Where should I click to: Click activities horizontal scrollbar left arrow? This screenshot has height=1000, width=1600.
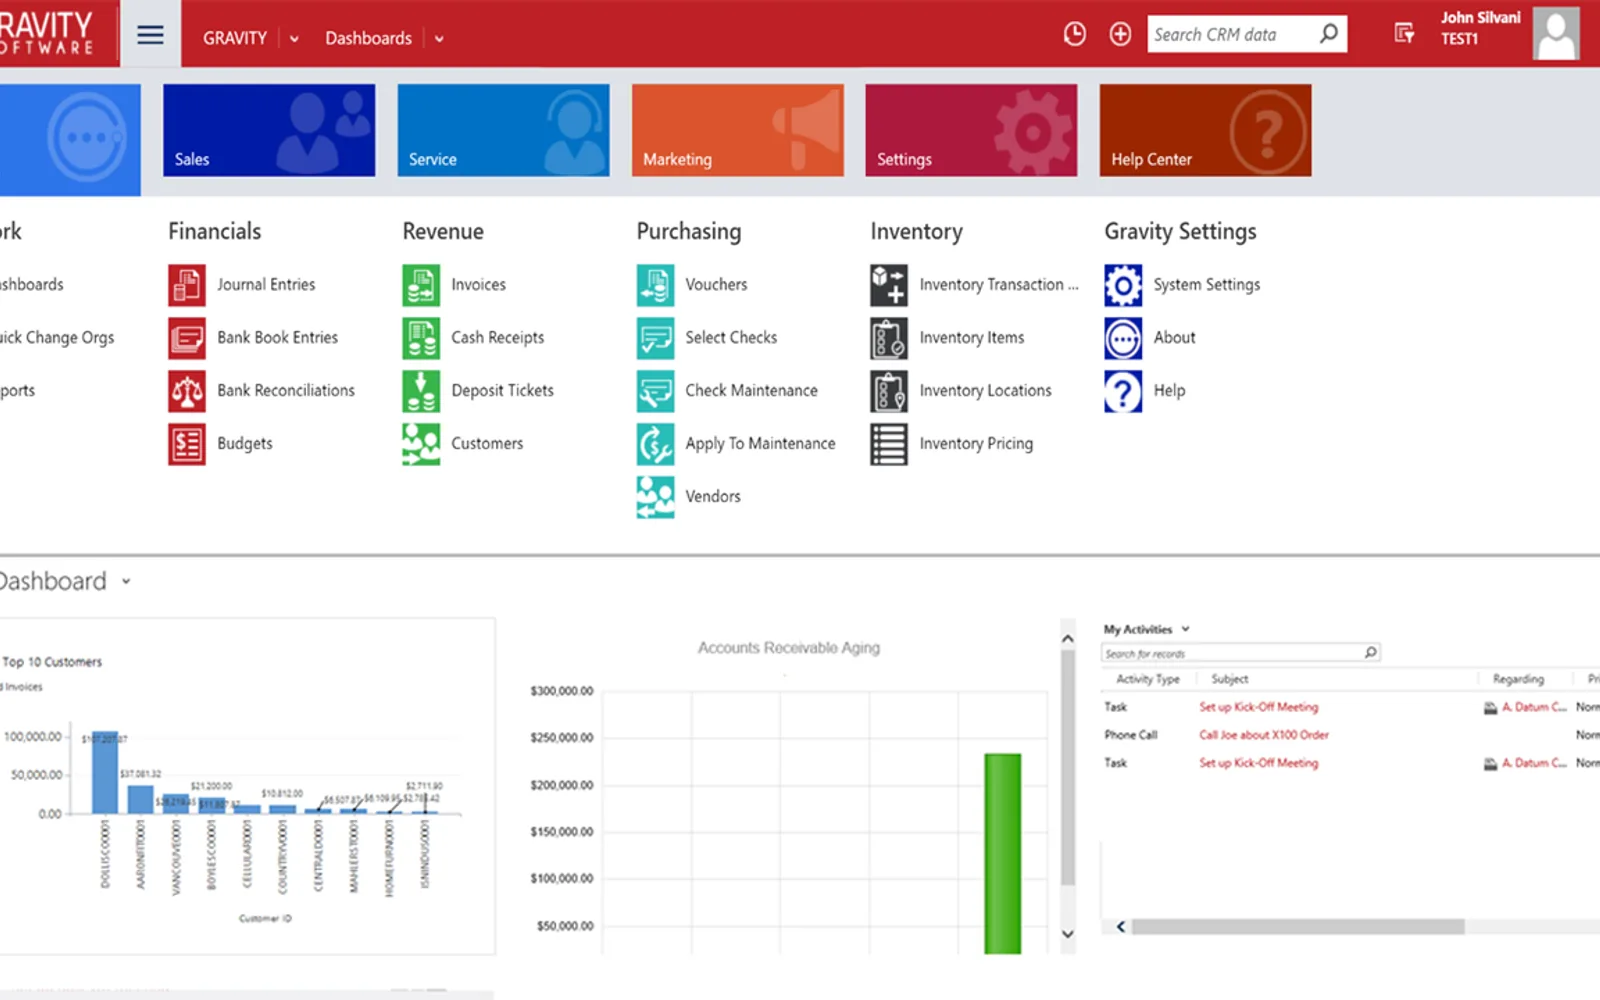[1120, 927]
